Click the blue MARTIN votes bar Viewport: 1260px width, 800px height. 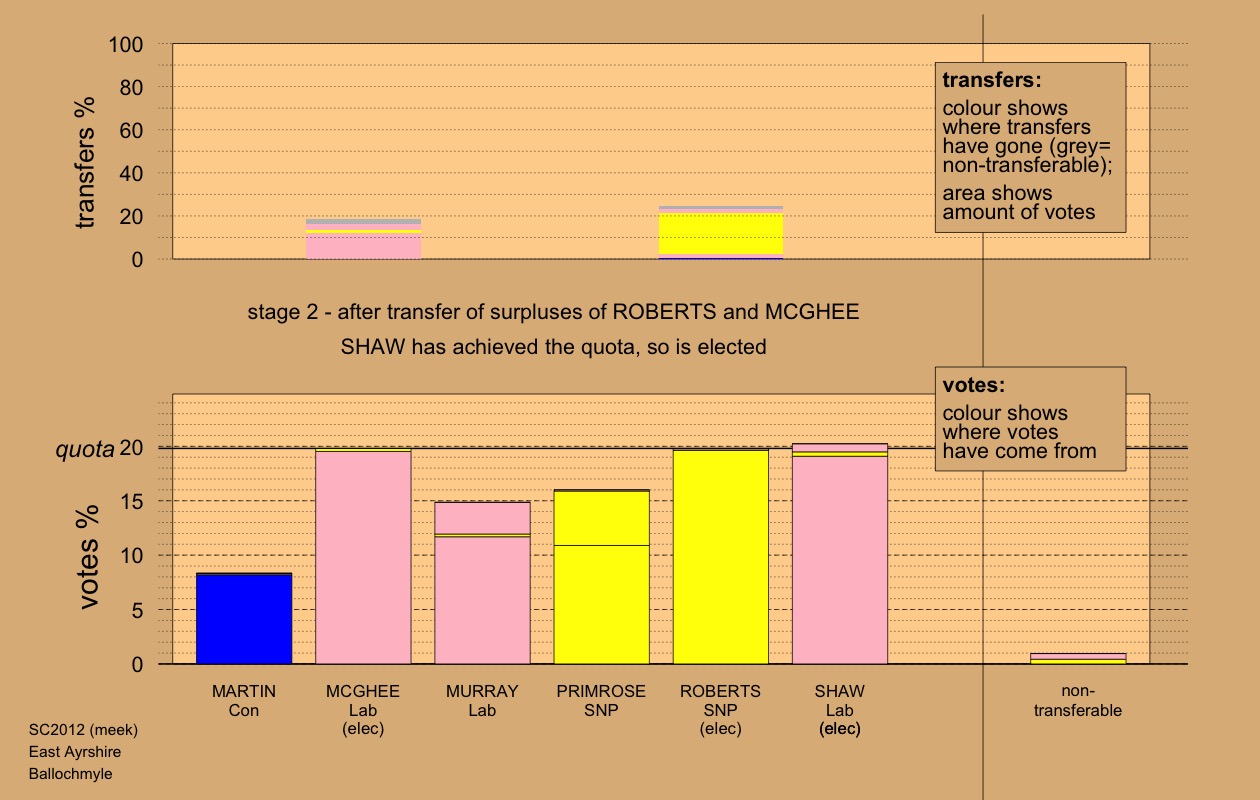coord(244,618)
